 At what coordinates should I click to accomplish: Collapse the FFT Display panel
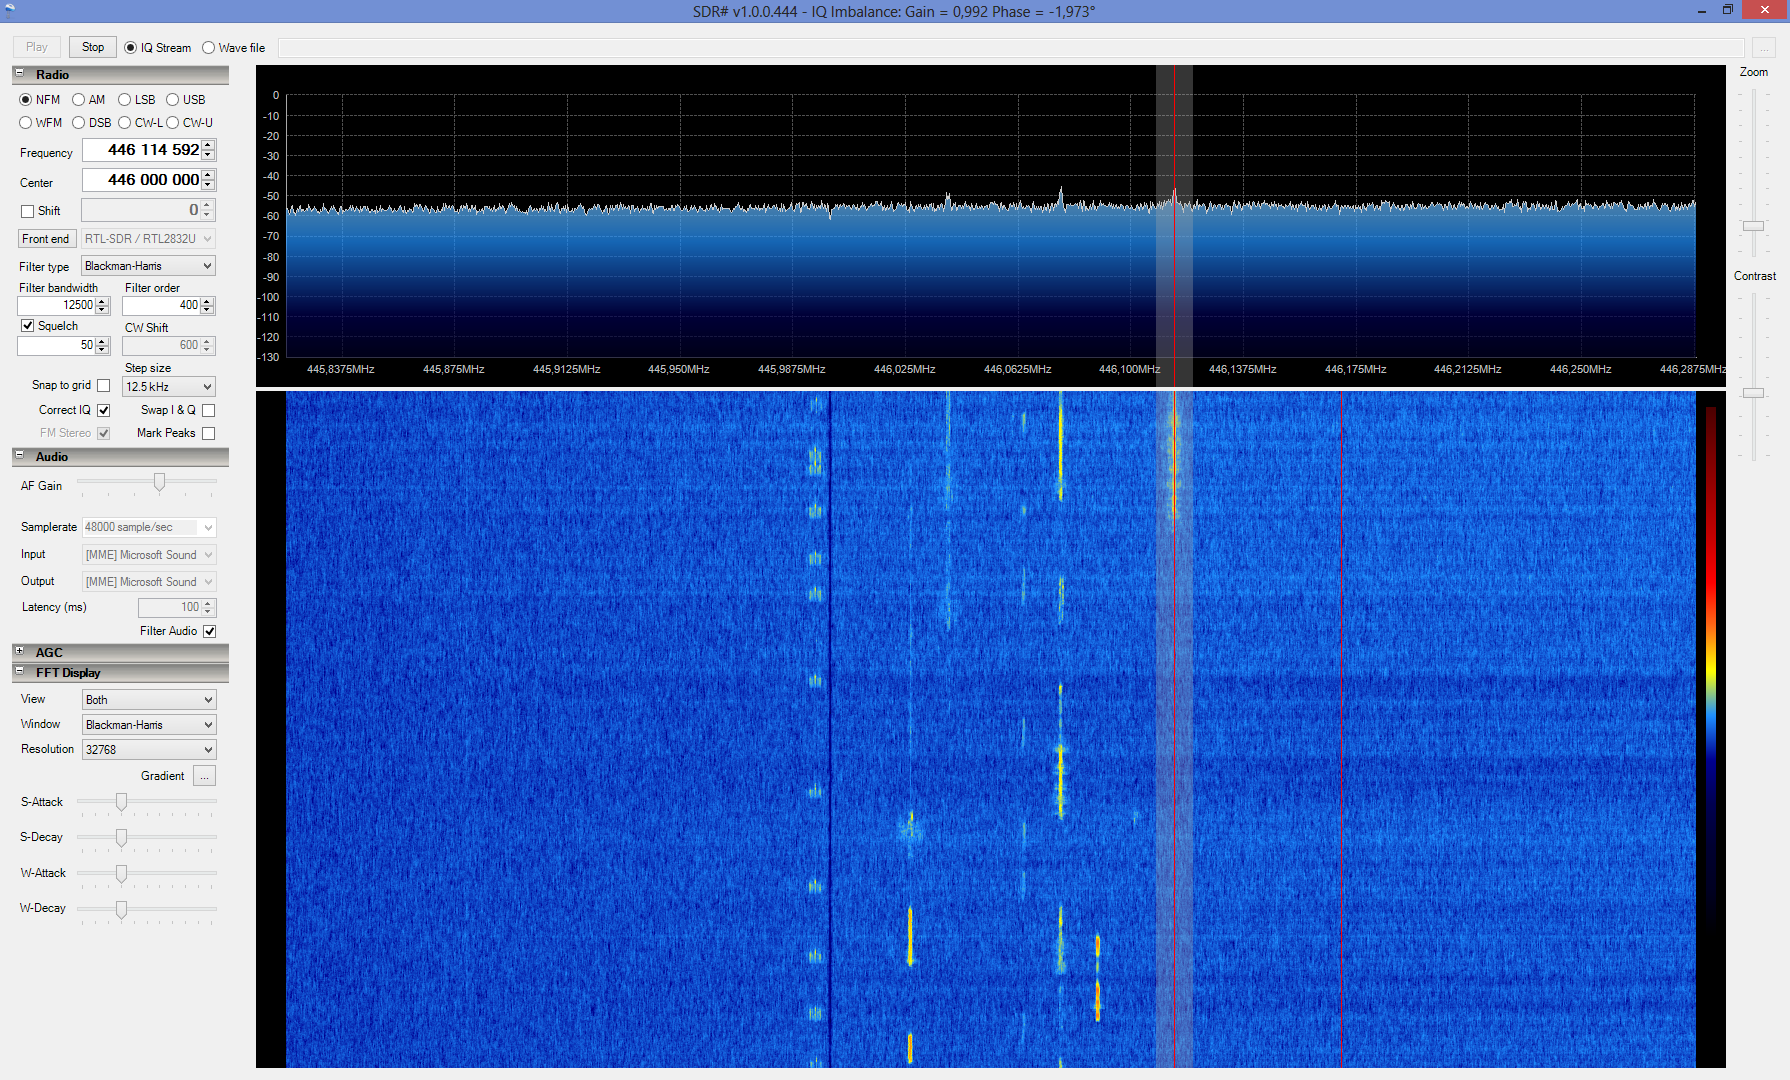[19, 672]
